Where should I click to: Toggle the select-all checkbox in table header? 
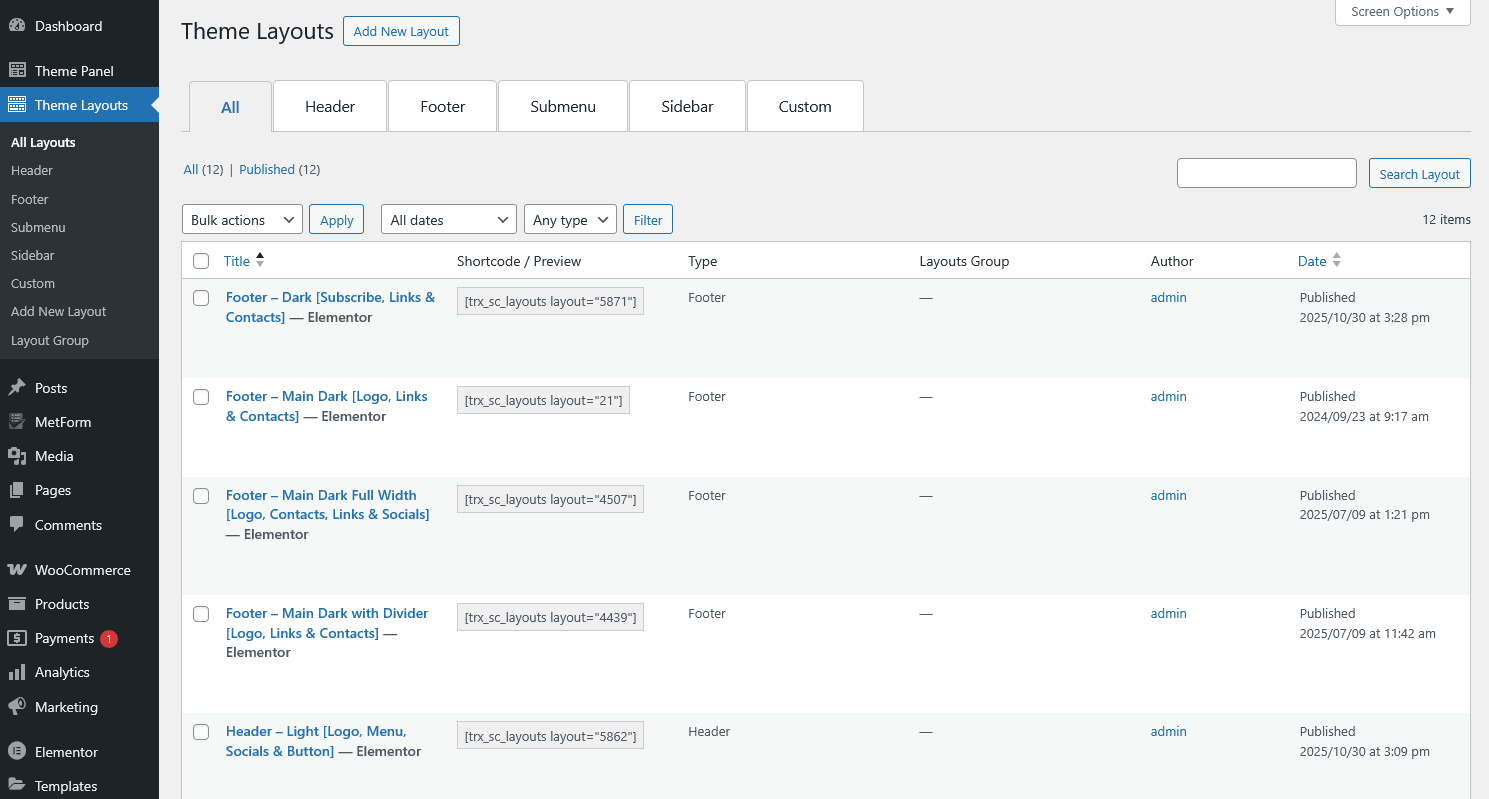(x=201, y=261)
